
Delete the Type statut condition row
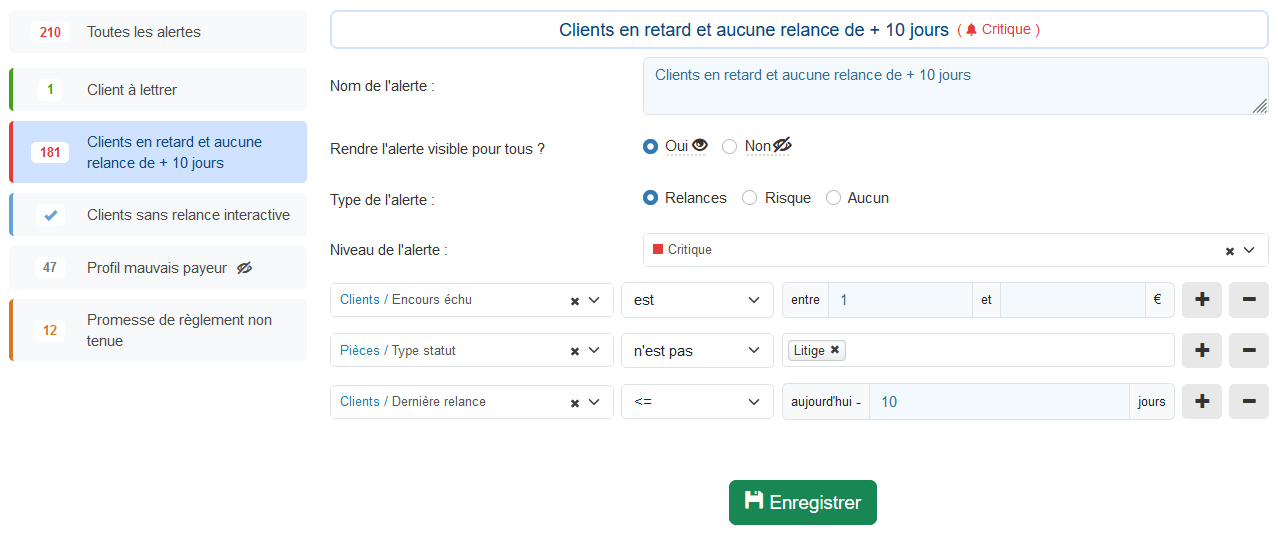point(1249,350)
